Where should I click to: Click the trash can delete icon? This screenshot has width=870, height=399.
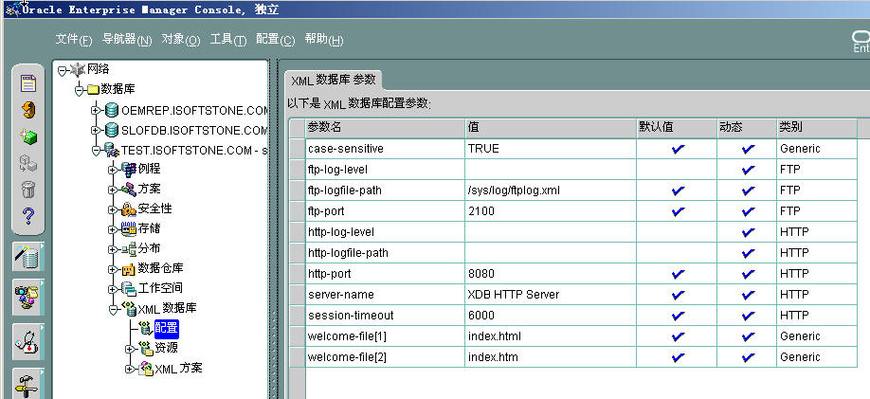(28, 189)
